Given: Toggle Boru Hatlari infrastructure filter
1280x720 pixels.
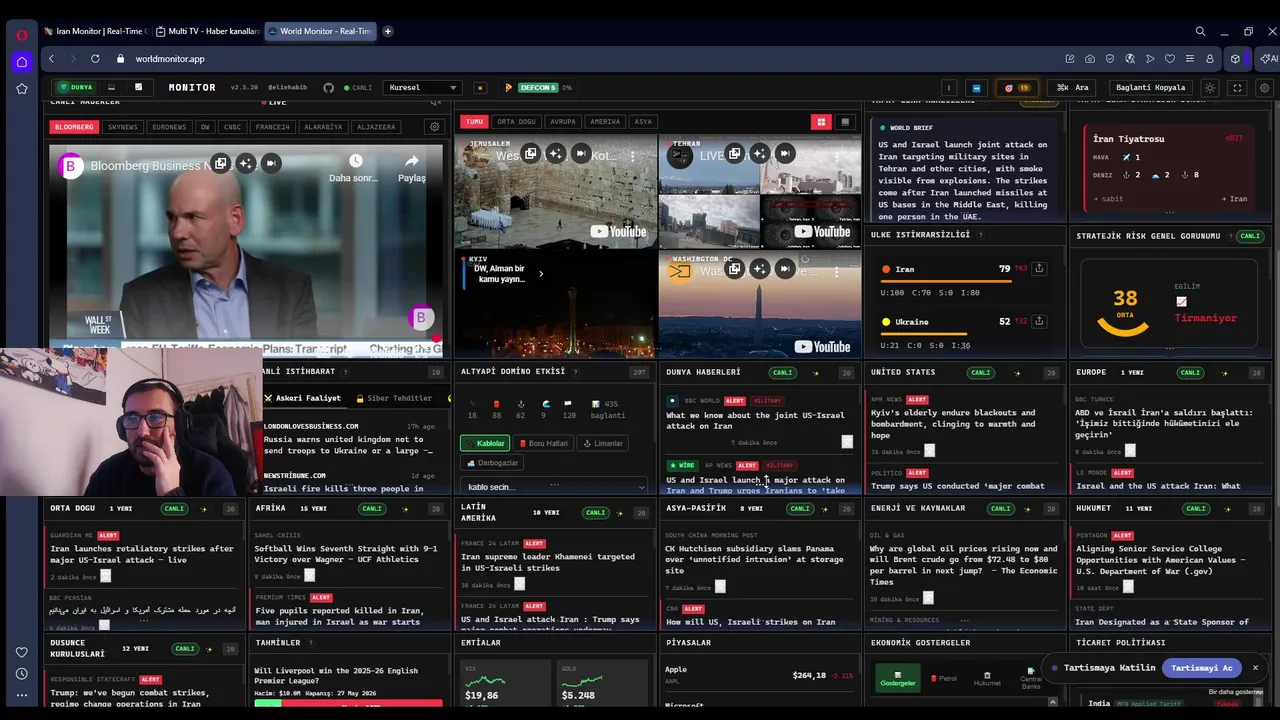Looking at the screenshot, I should tap(544, 443).
